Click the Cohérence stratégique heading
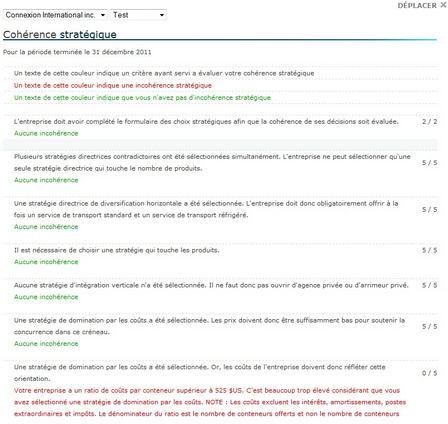448x424 pixels. click(x=60, y=34)
